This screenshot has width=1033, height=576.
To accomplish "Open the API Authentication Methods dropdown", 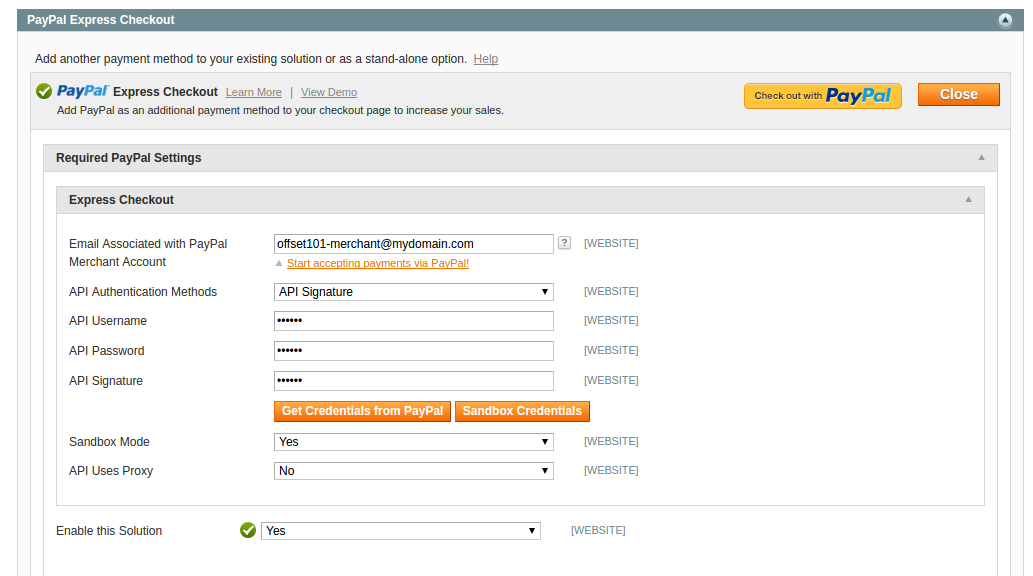I will [413, 292].
